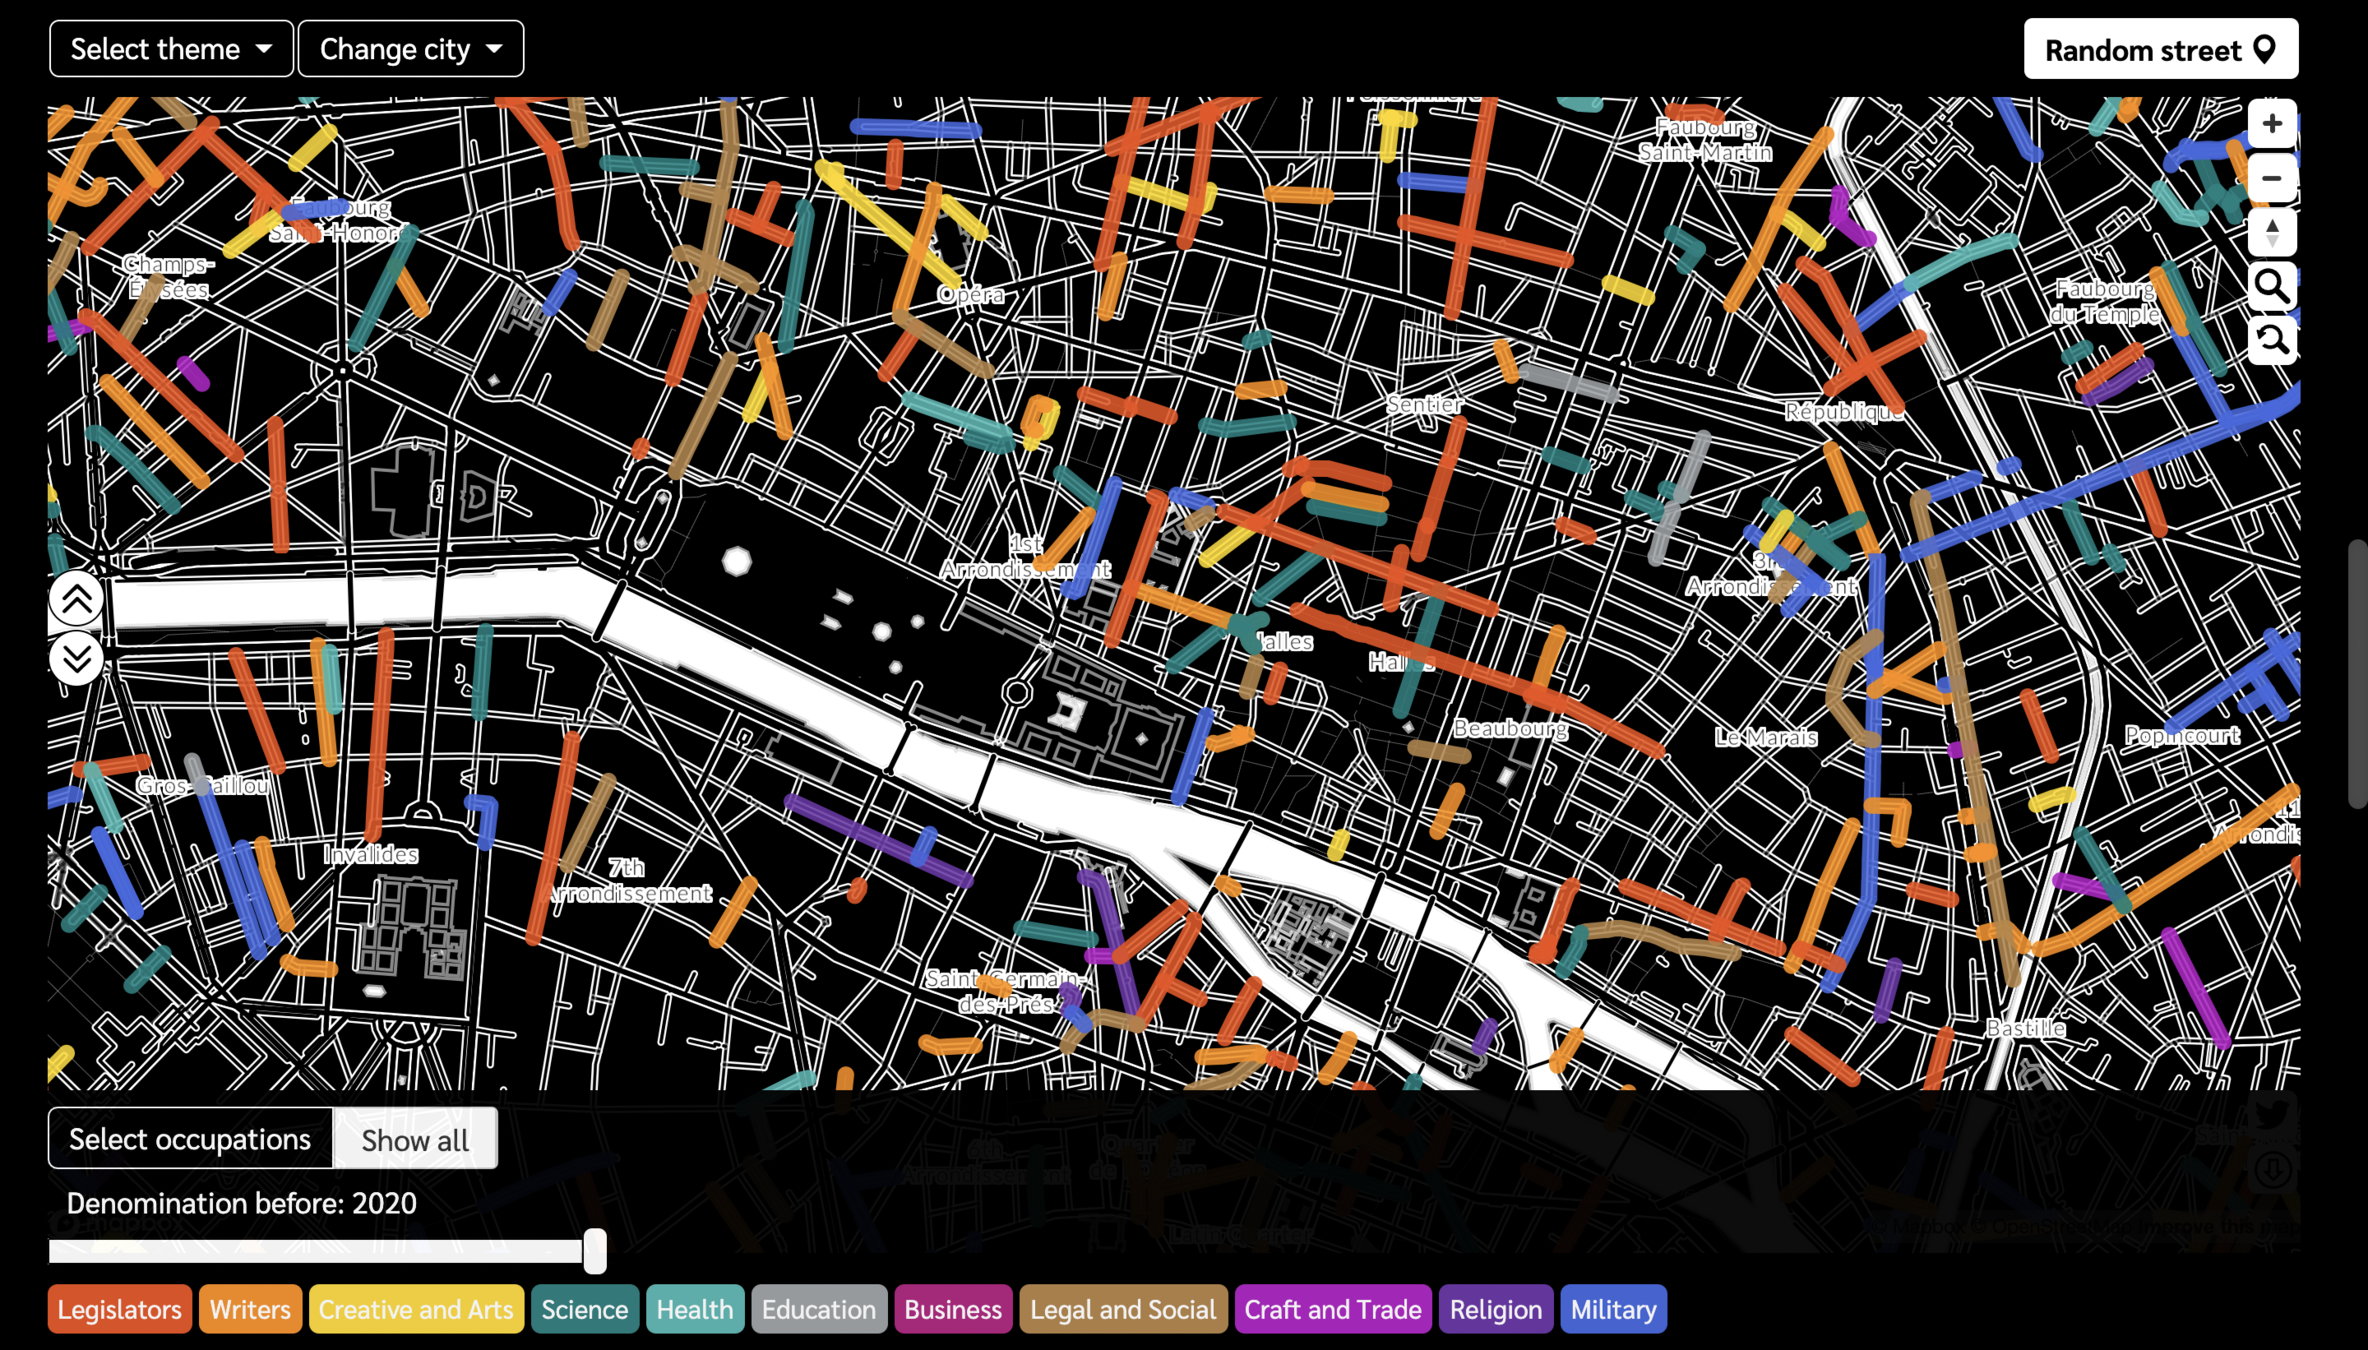This screenshot has height=1350, width=2368.
Task: Open the Select theme dropdown
Action: point(171,49)
